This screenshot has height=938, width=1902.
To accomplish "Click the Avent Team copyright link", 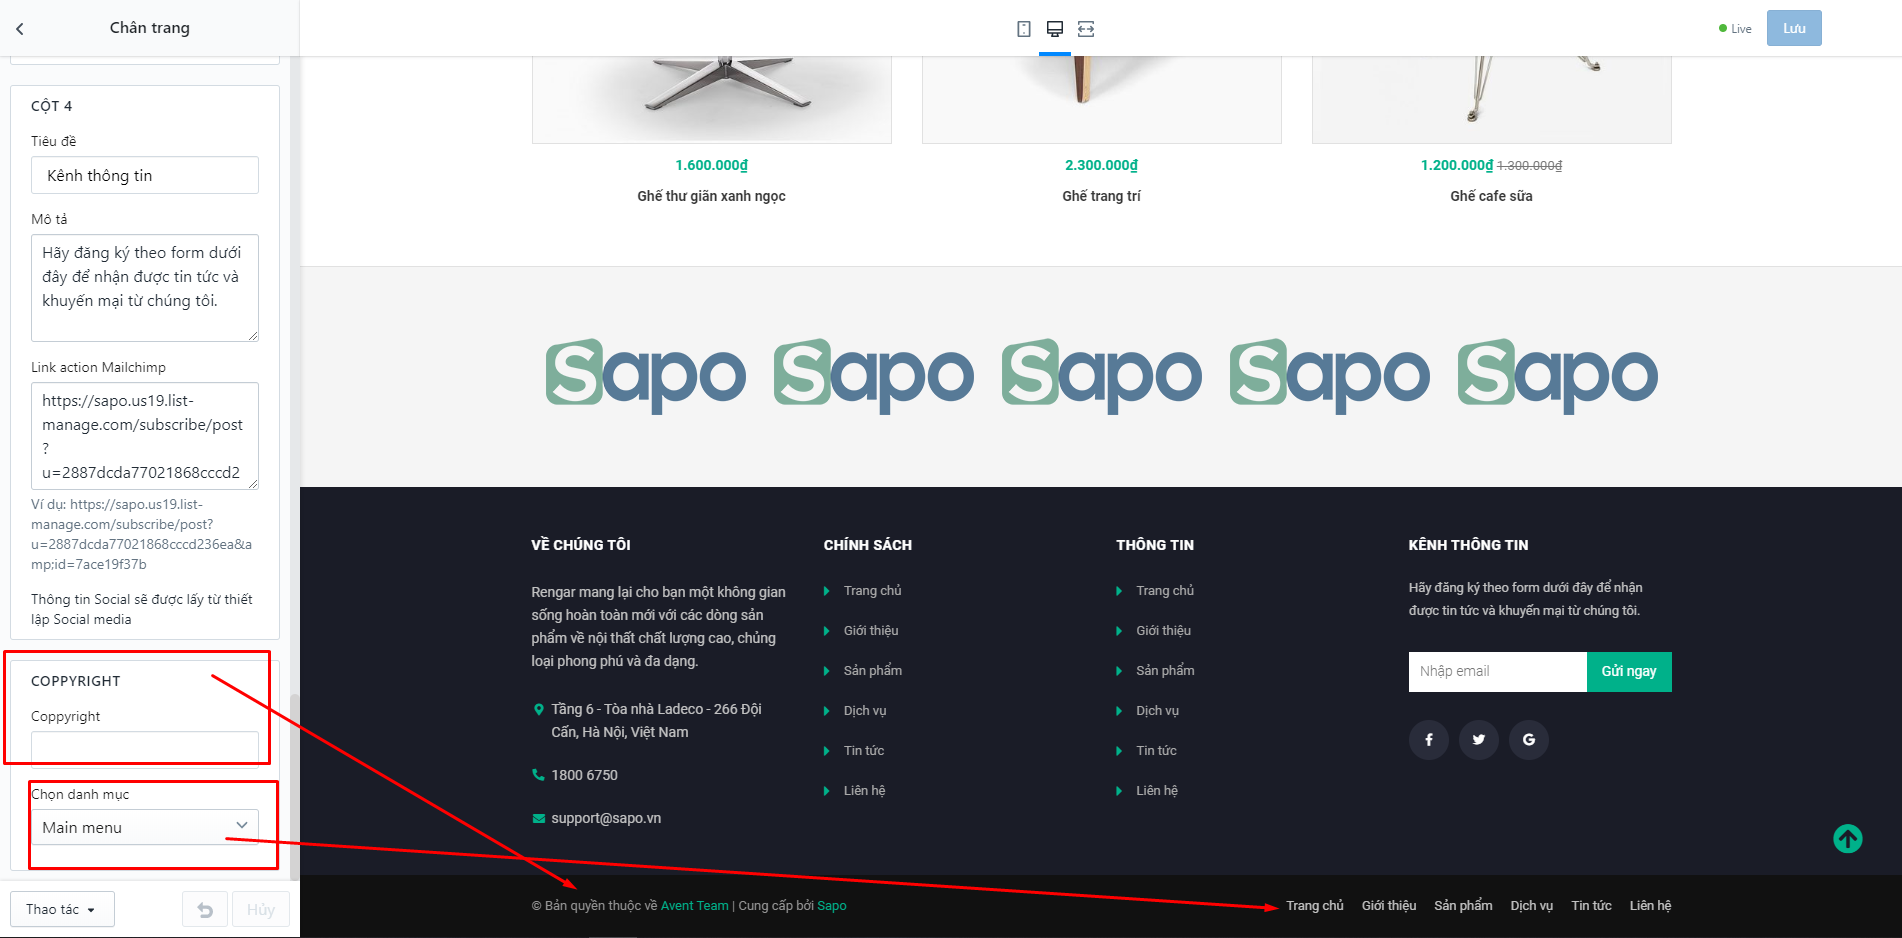I will pos(694,906).
